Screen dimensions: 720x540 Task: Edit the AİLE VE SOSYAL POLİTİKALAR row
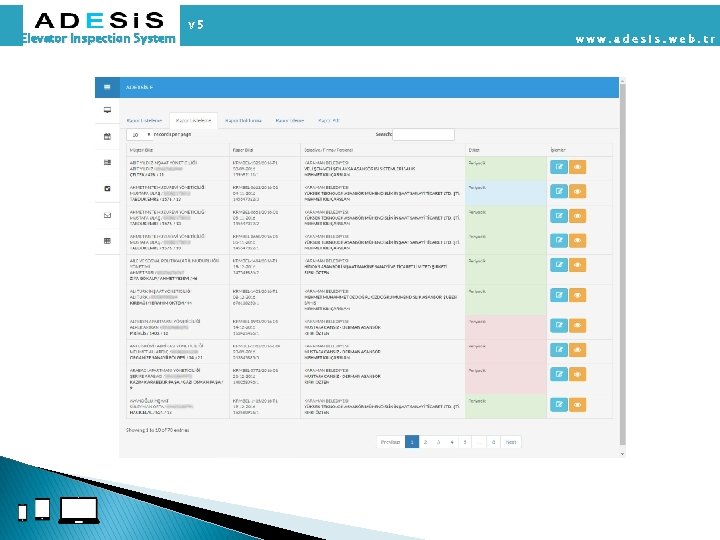(559, 265)
